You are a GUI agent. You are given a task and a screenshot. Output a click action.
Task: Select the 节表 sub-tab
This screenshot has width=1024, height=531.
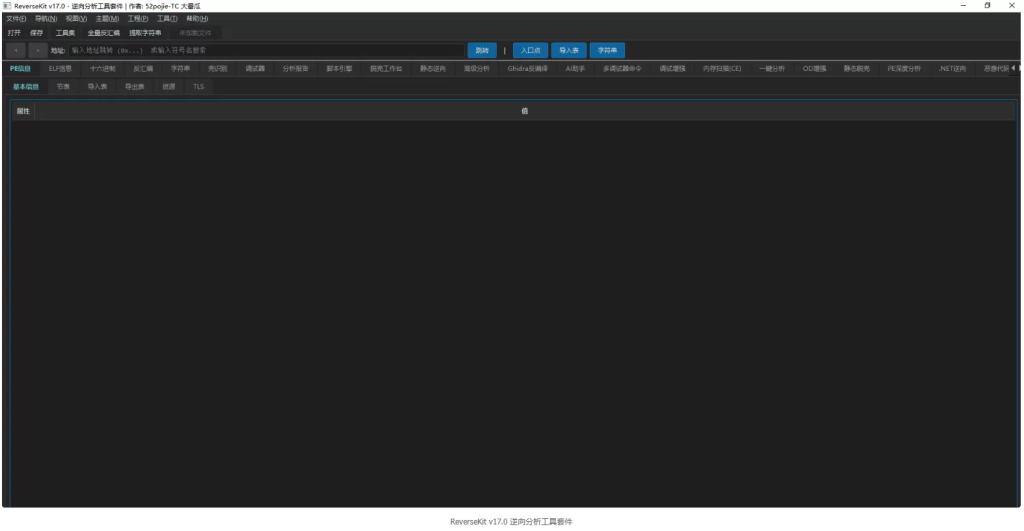click(x=63, y=87)
